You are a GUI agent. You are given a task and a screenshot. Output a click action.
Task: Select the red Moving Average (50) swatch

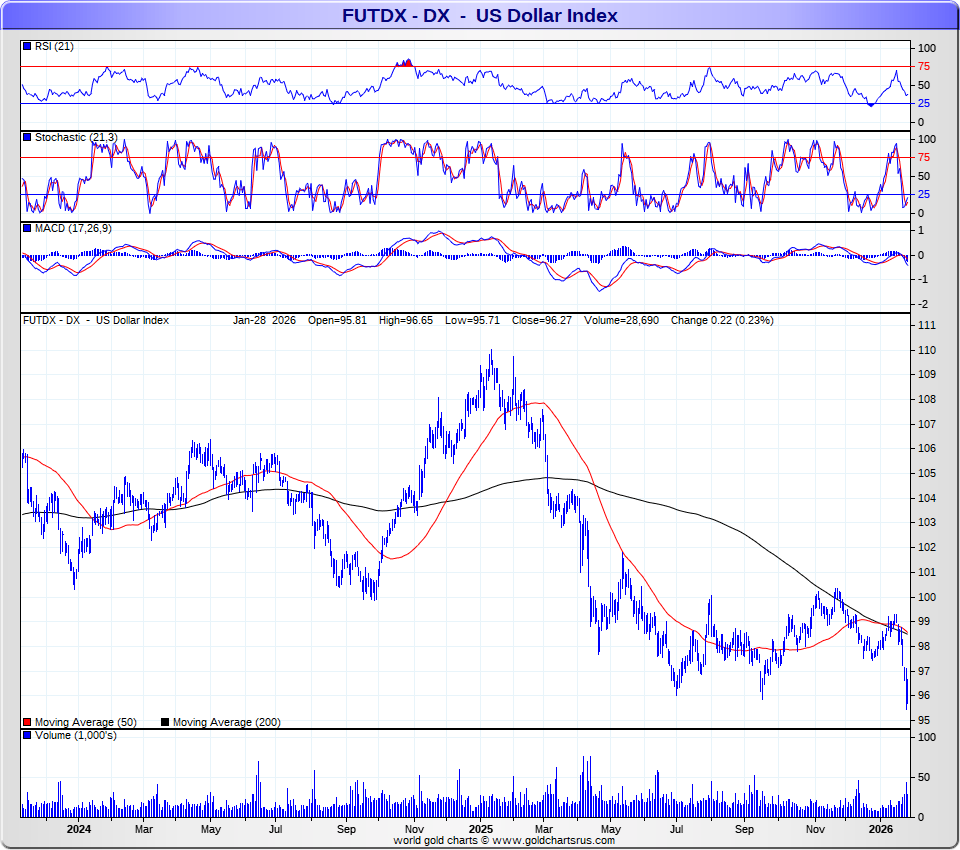click(27, 722)
